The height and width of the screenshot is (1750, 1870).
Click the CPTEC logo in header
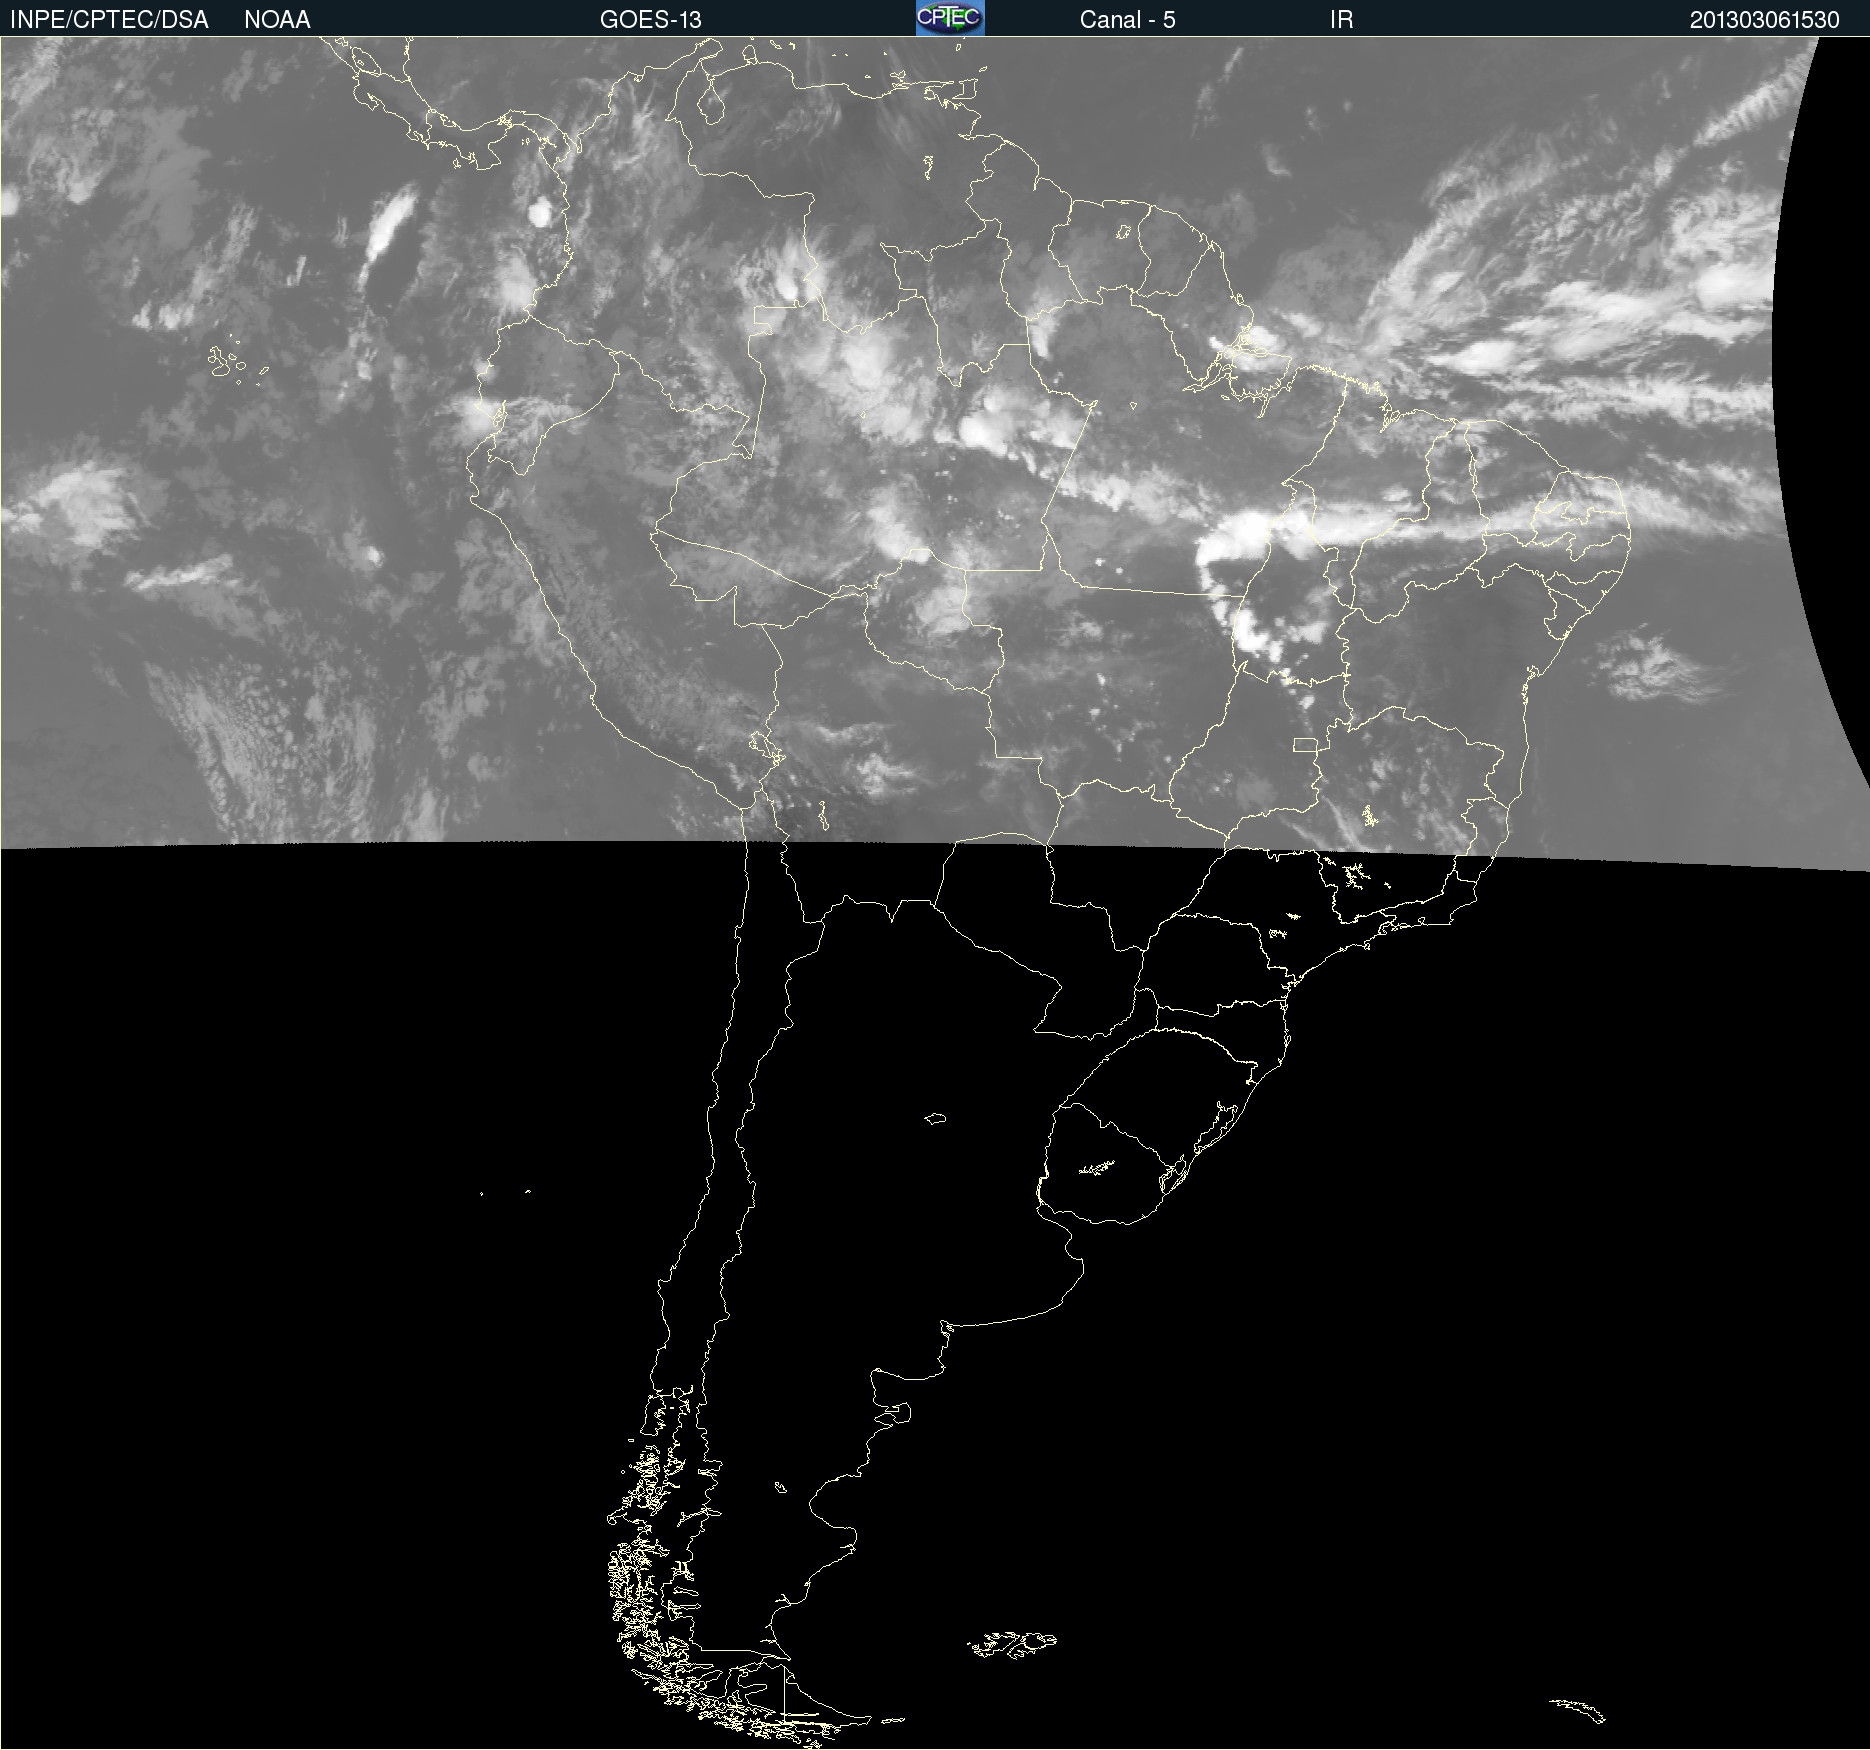(950, 18)
